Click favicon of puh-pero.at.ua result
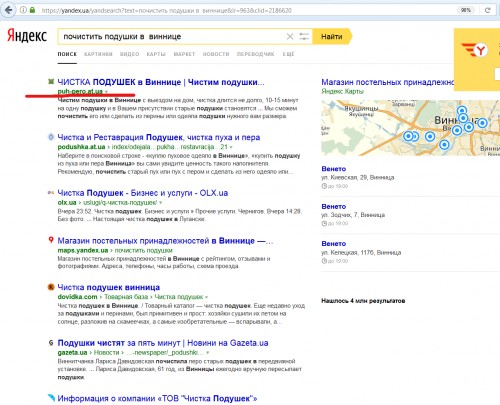The image size is (500, 405). tap(51, 81)
